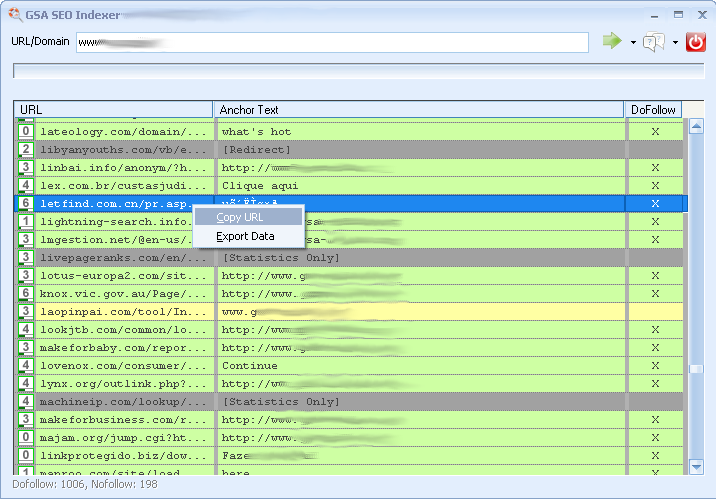Click Dofollow/Nofollow count status text

click(x=85, y=484)
